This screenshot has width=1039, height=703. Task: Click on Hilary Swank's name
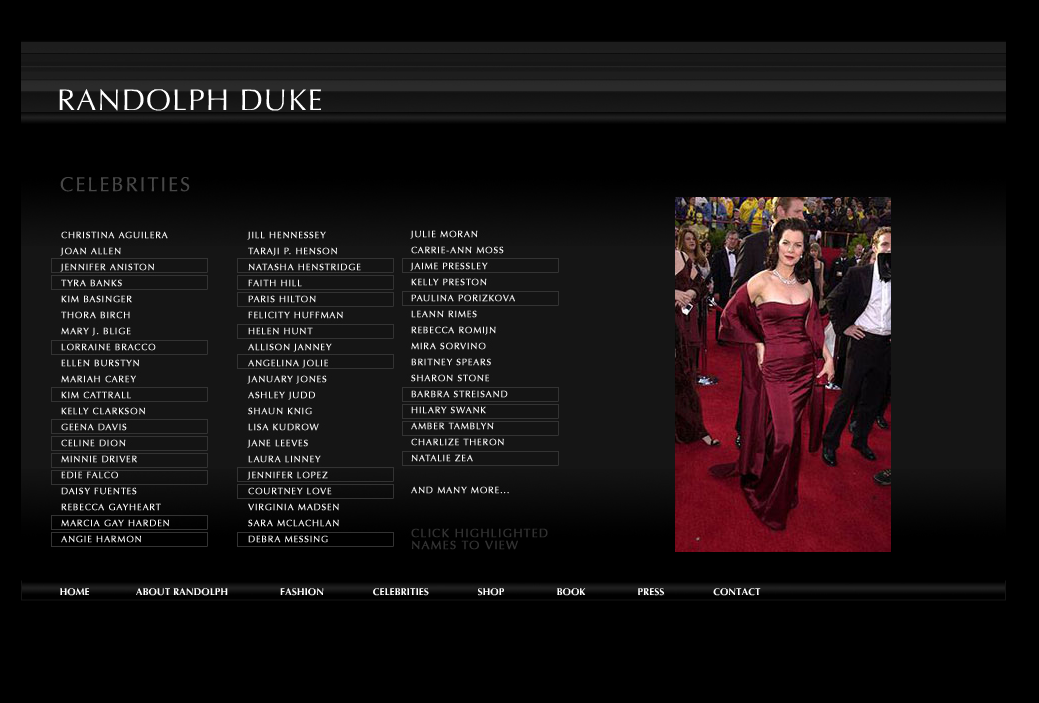pos(480,410)
